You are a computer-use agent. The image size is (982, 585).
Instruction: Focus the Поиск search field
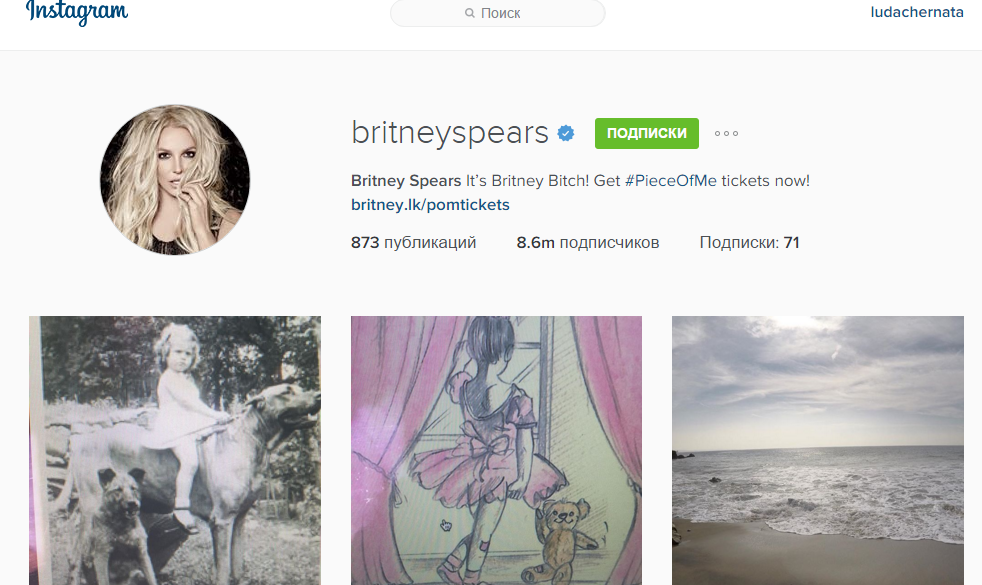click(x=498, y=13)
